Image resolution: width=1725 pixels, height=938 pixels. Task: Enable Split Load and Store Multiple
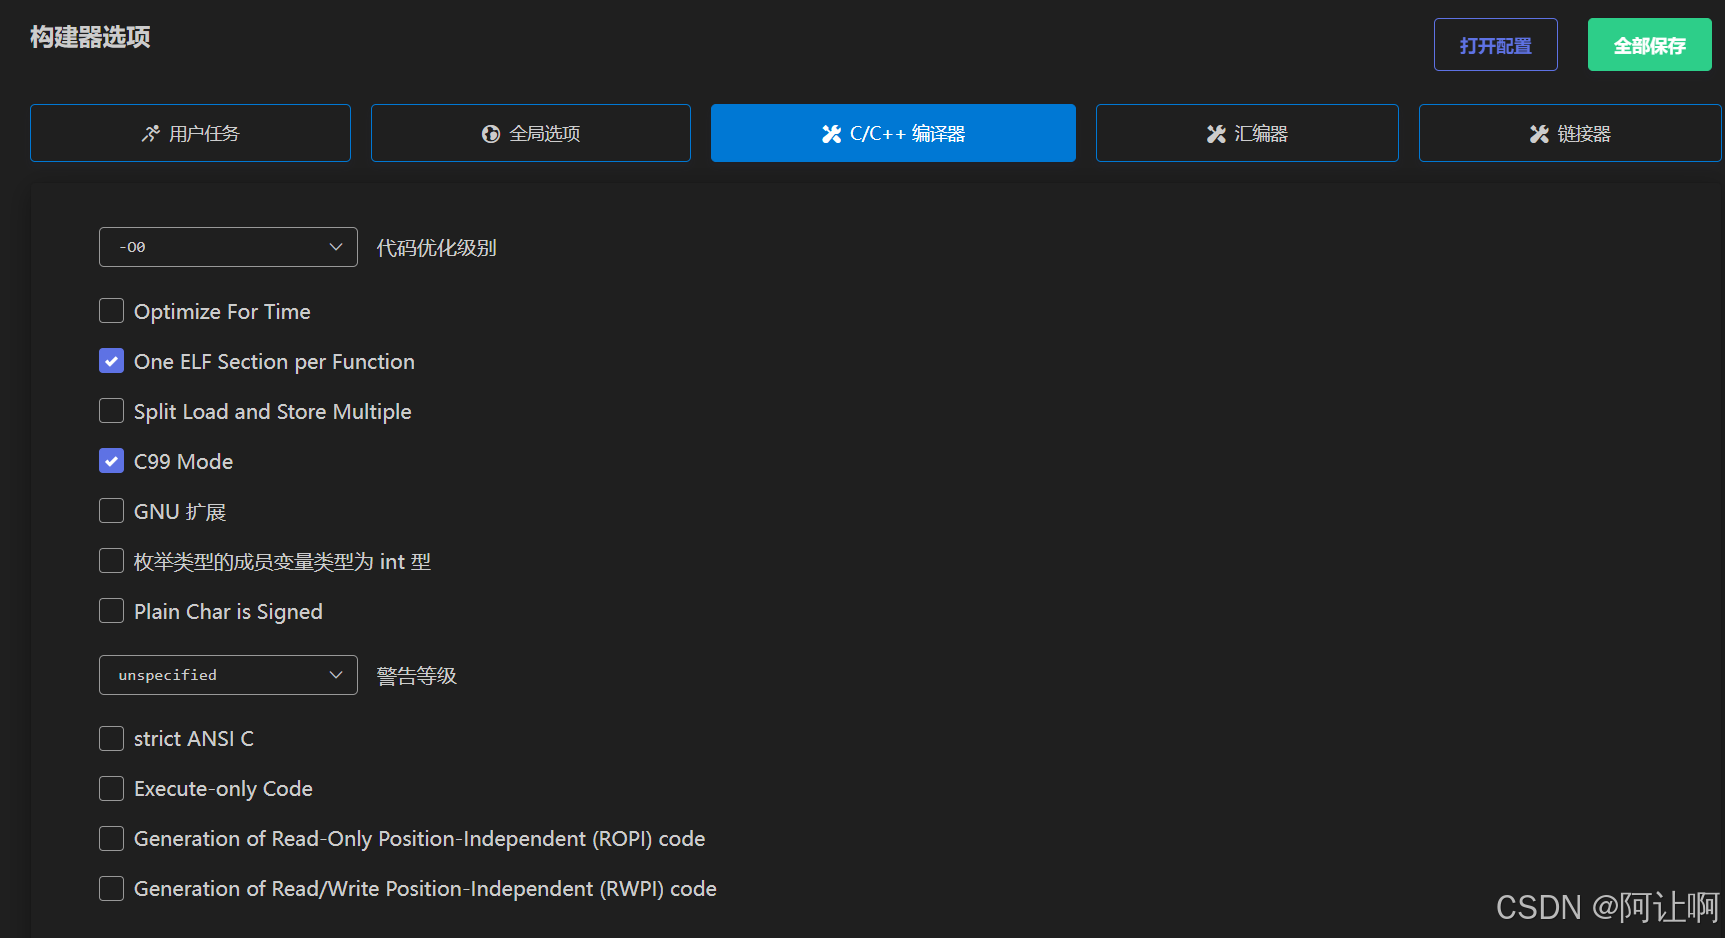point(111,411)
